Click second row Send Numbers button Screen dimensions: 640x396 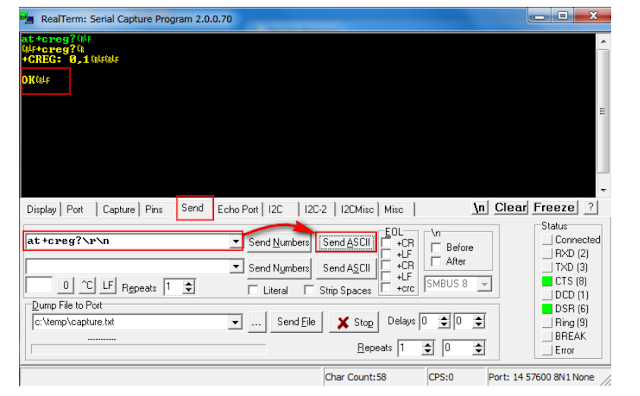(279, 268)
